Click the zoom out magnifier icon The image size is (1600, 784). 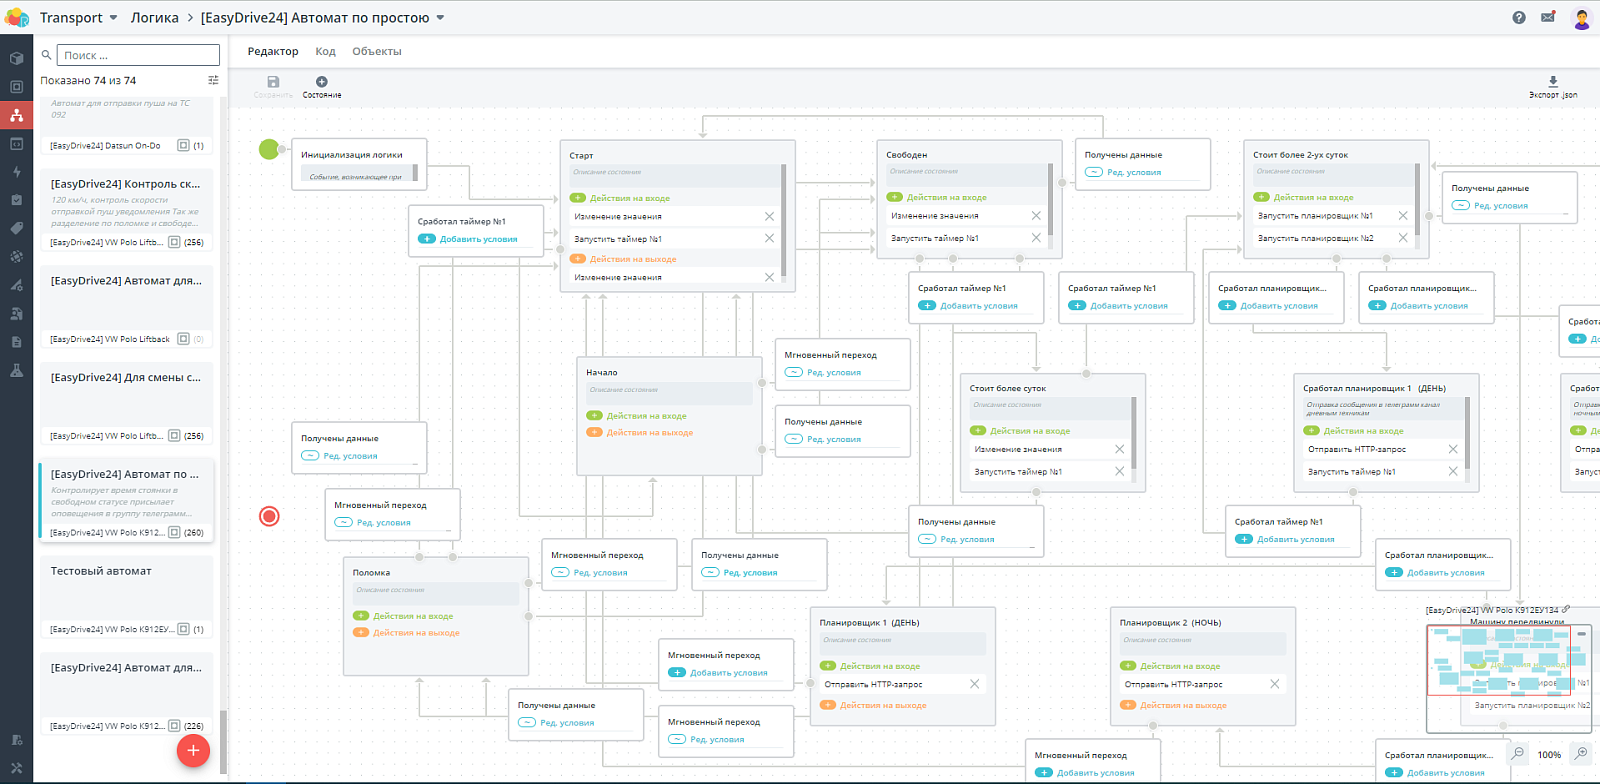tap(1518, 754)
